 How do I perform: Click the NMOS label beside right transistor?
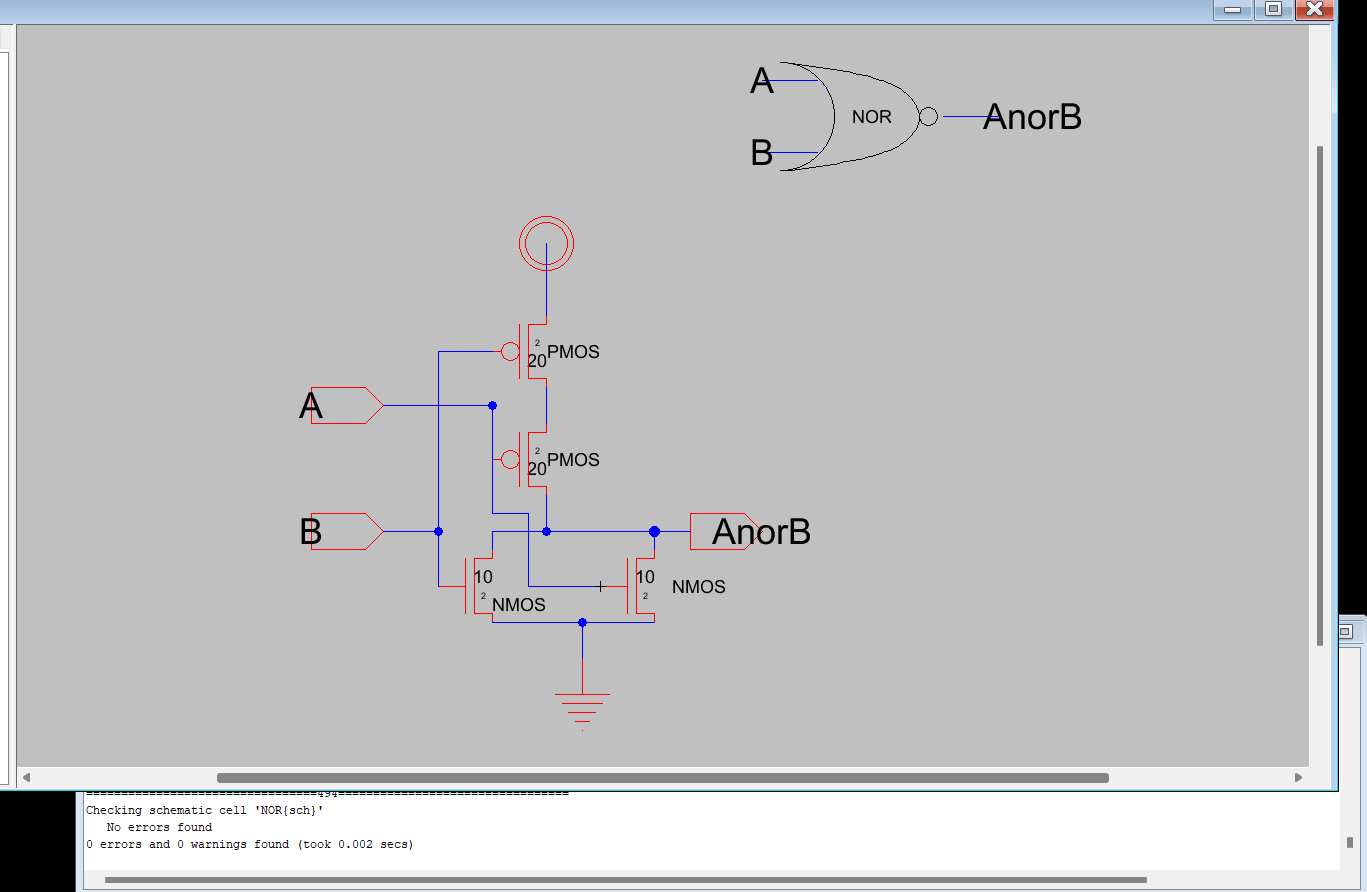pos(698,587)
